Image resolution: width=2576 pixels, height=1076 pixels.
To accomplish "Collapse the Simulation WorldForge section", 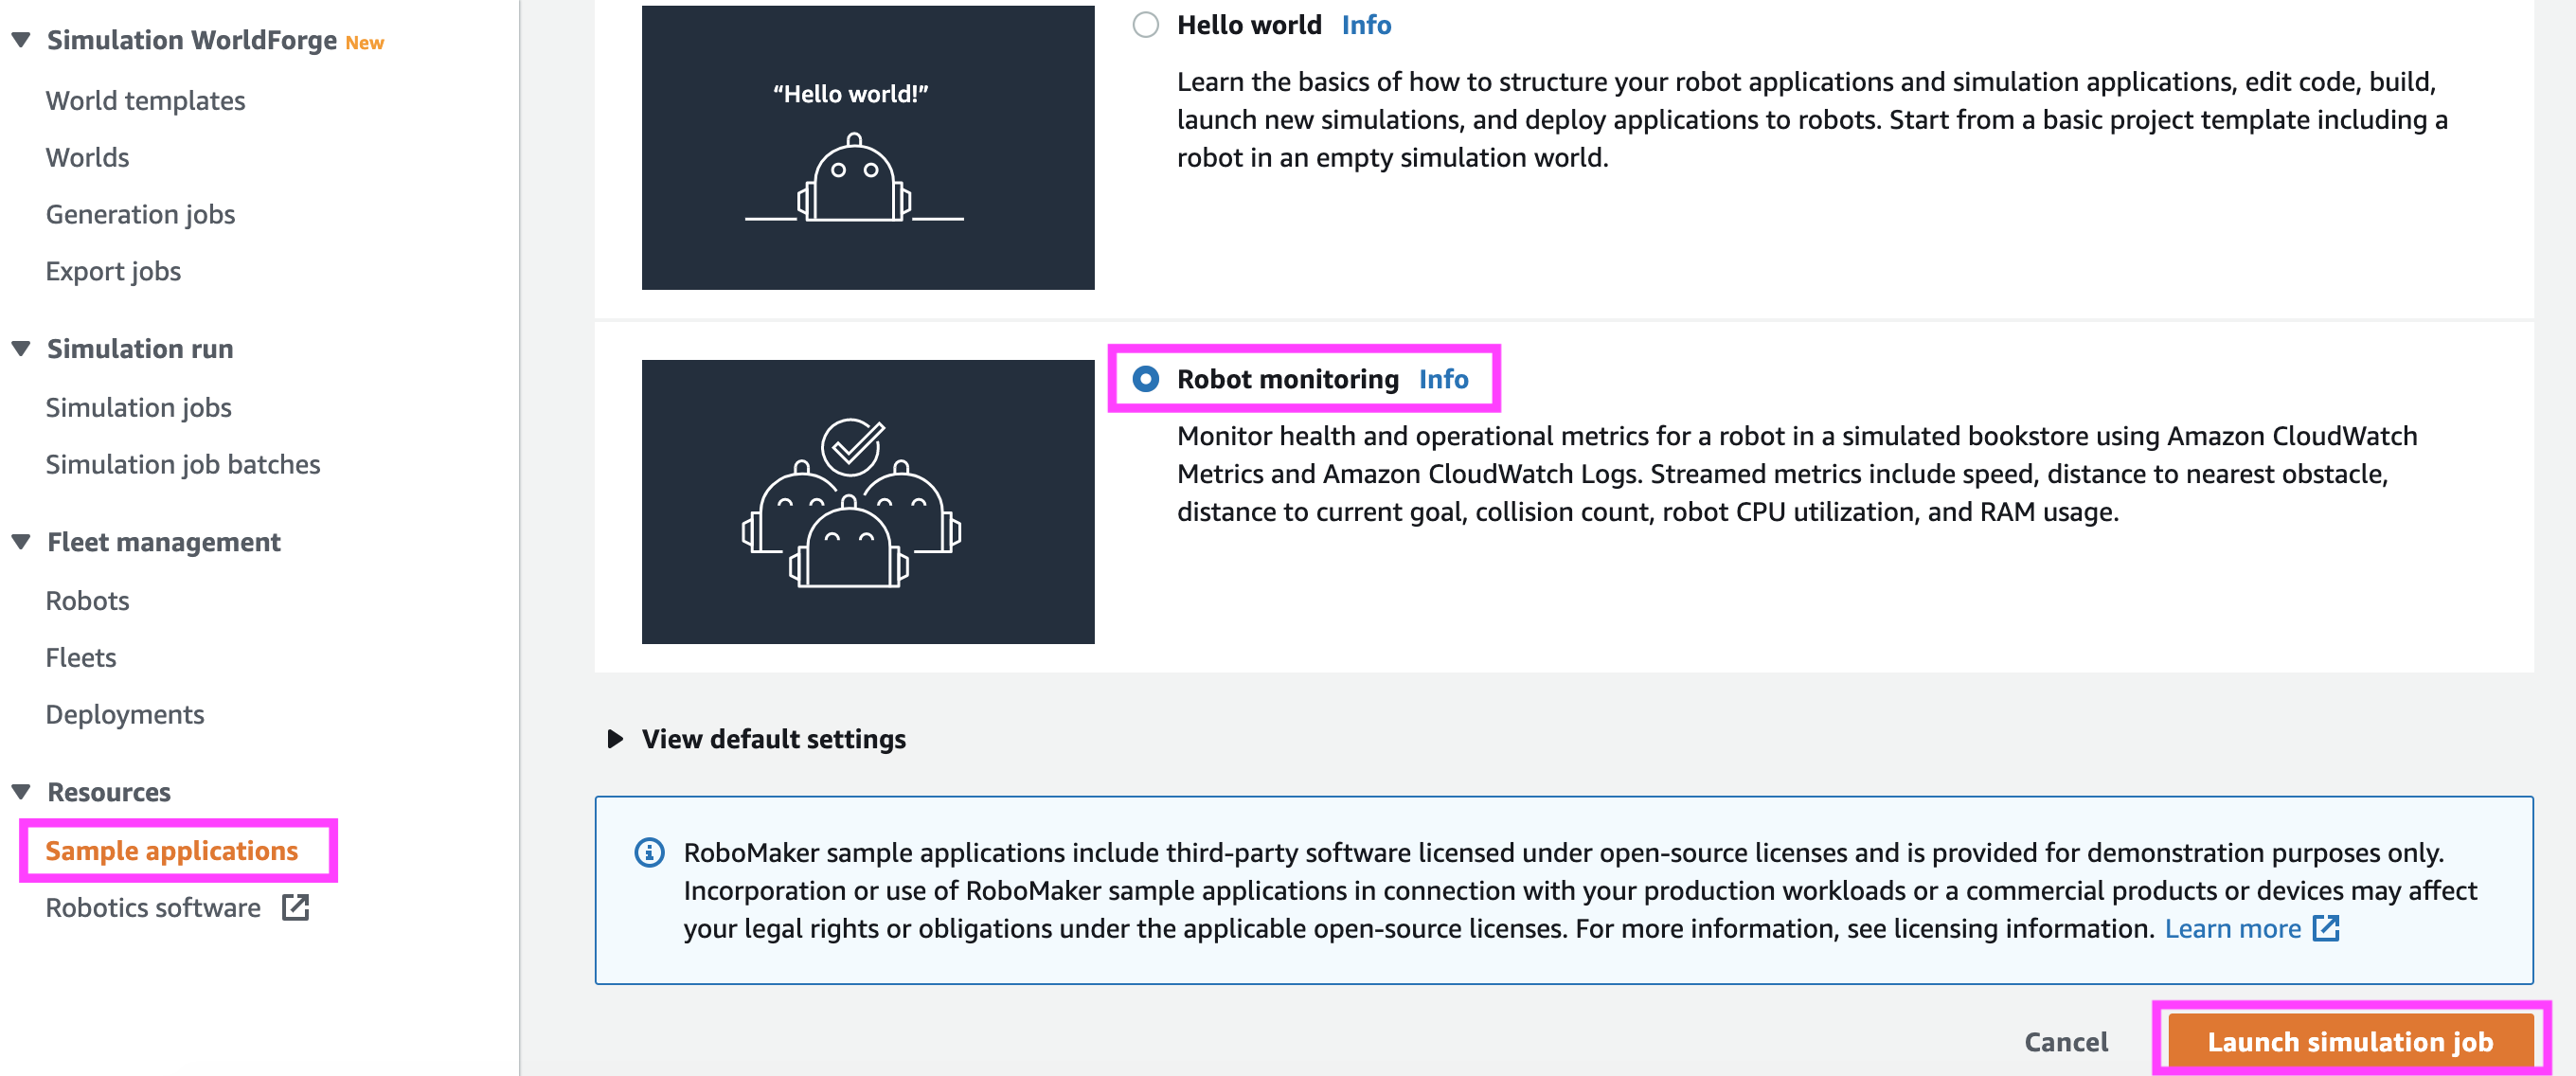I will 20,40.
